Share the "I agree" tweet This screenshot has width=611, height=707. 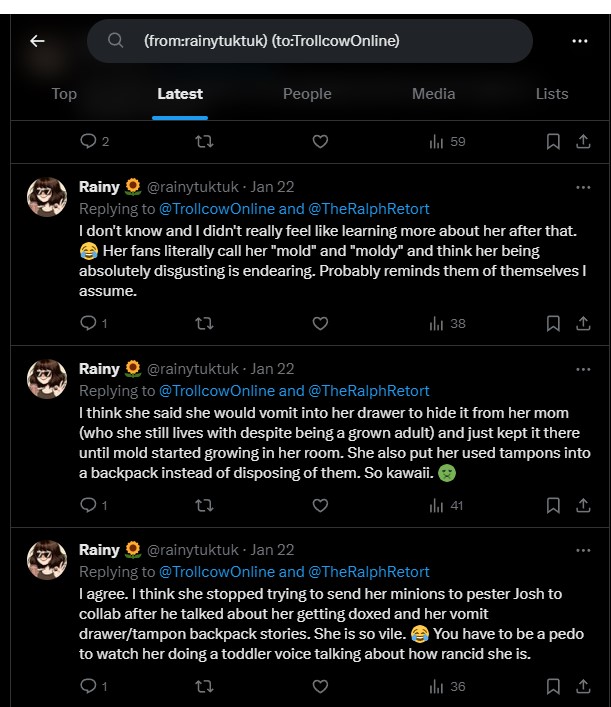(582, 686)
